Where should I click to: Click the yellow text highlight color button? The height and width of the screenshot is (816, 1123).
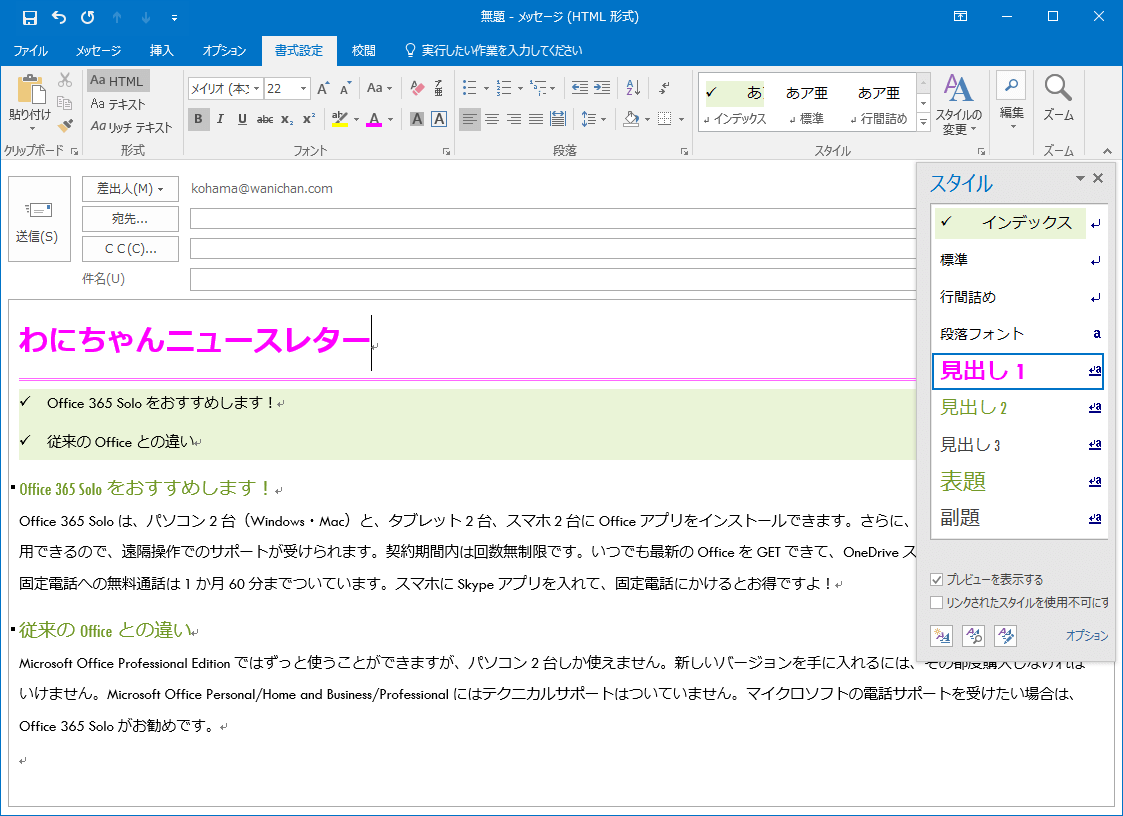[339, 120]
